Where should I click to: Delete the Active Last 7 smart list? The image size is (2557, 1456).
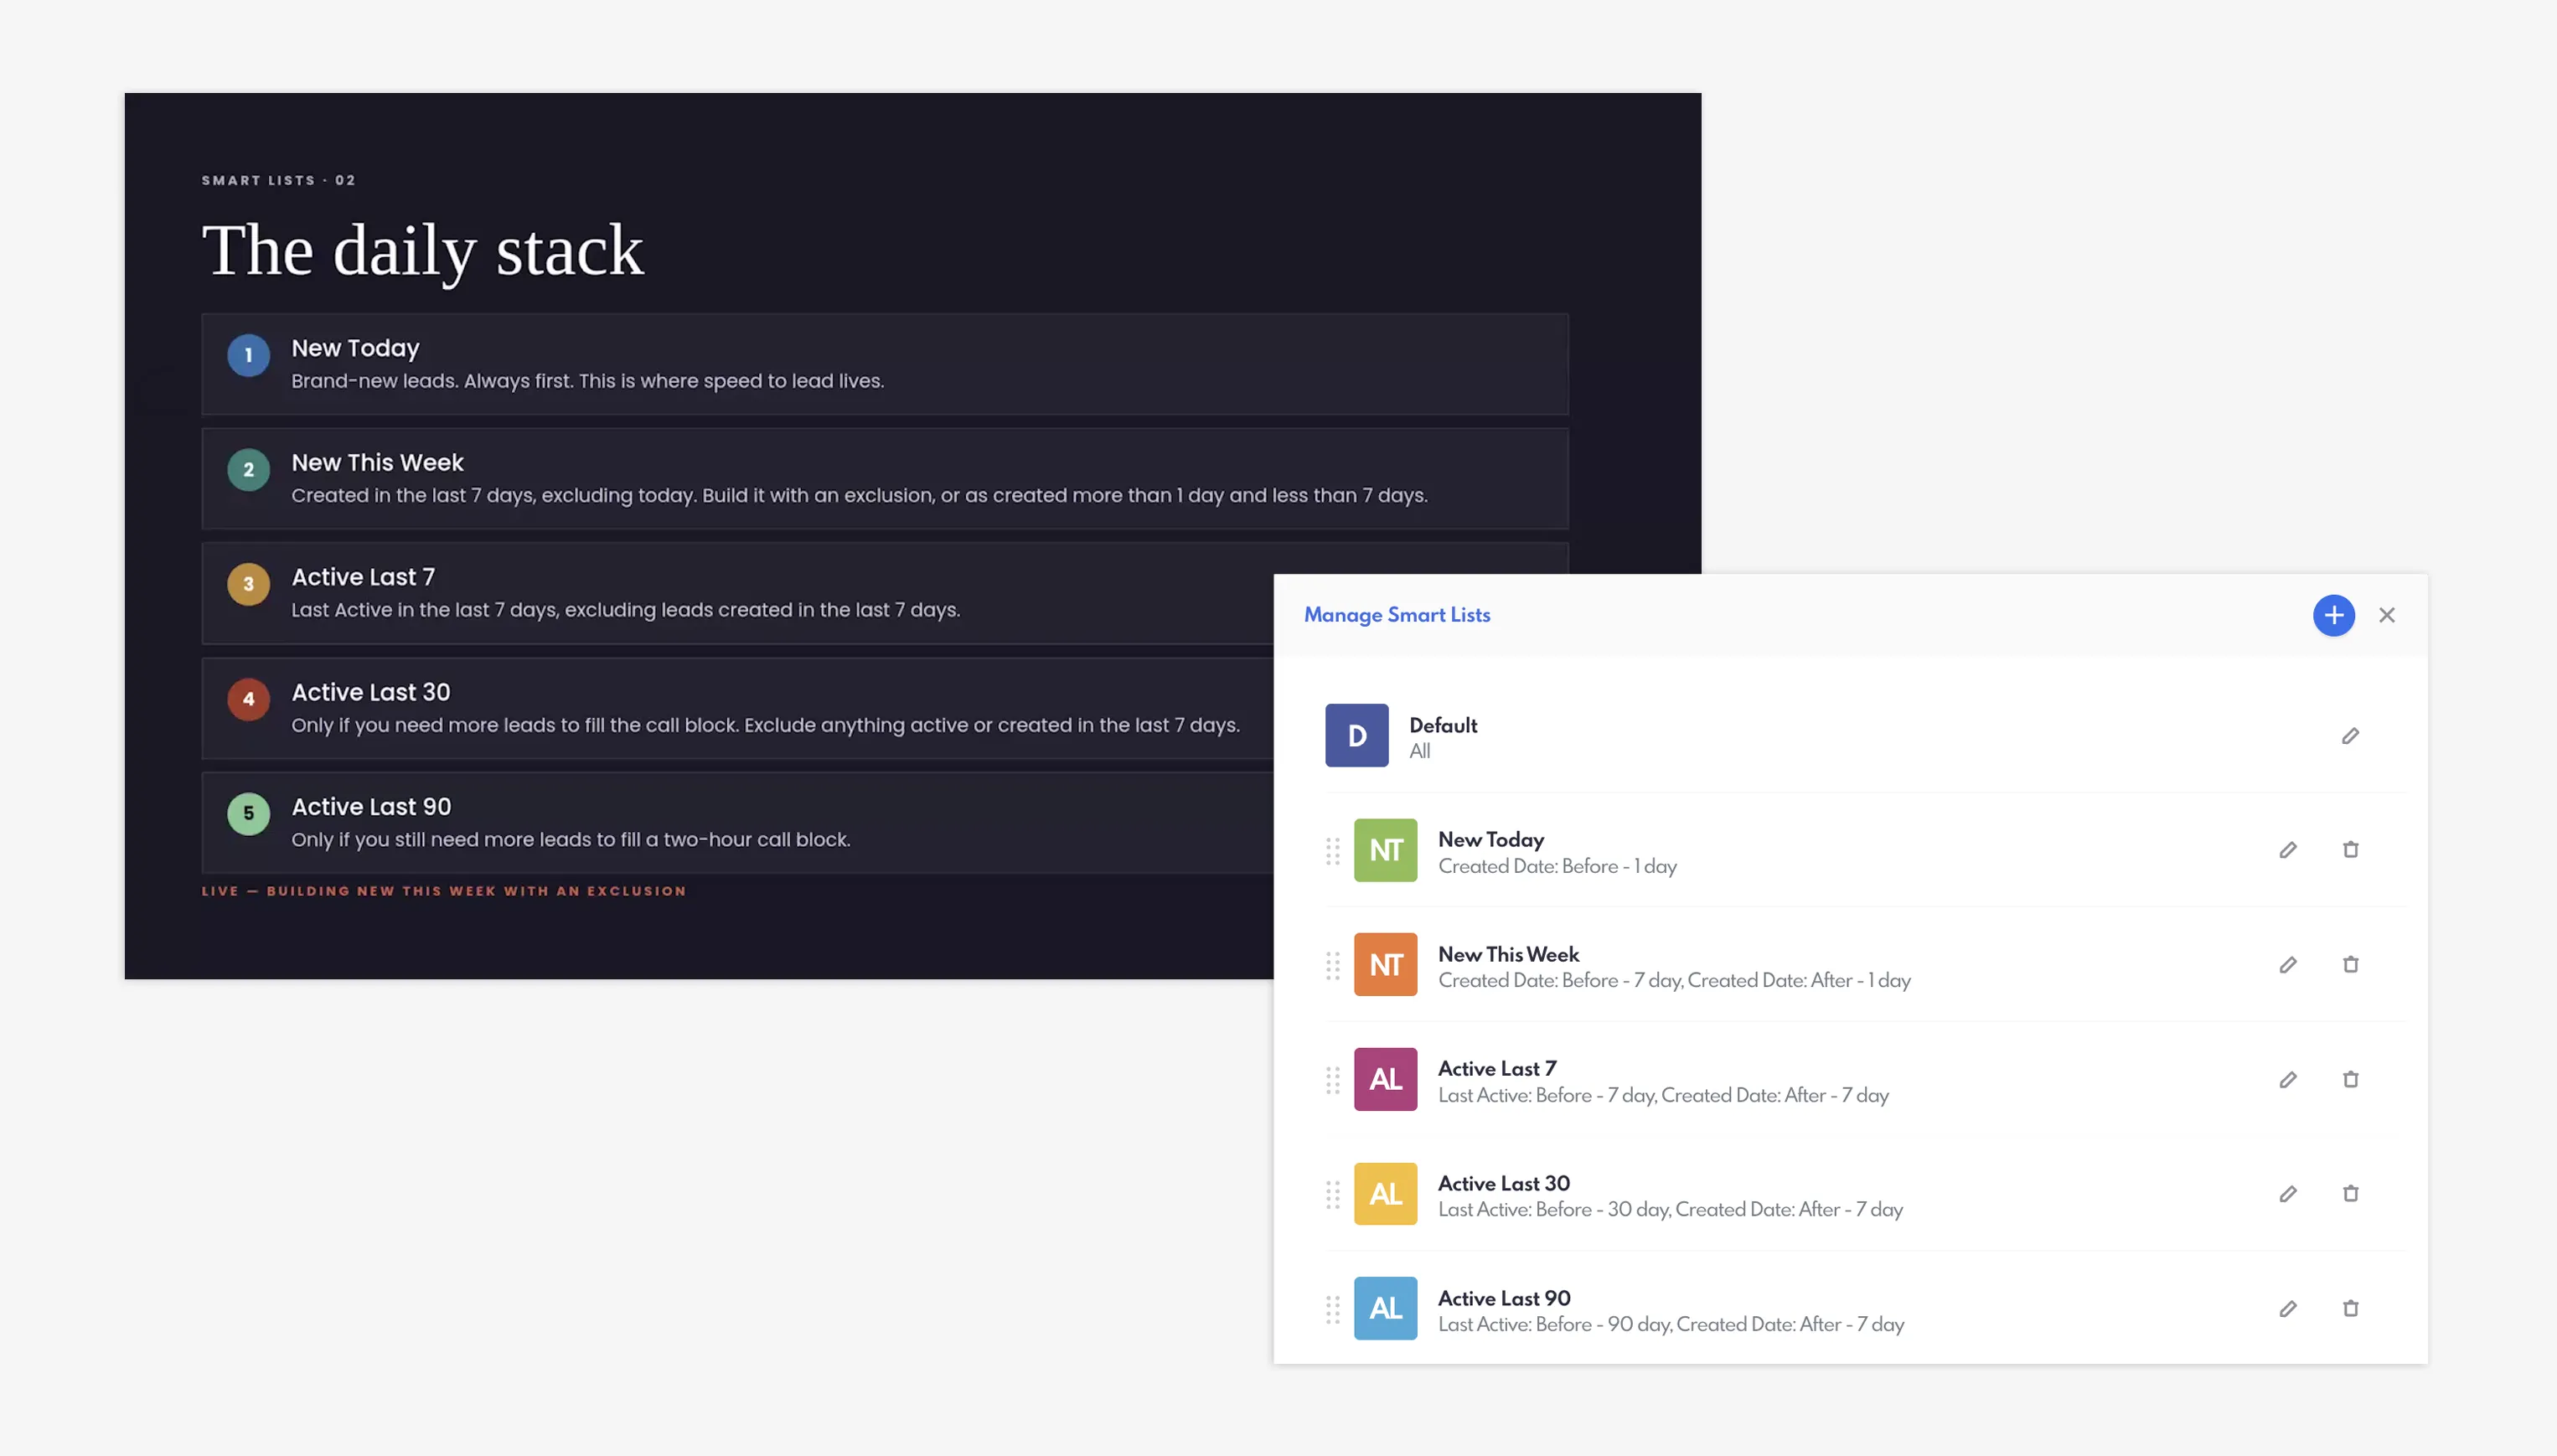(x=2350, y=1080)
